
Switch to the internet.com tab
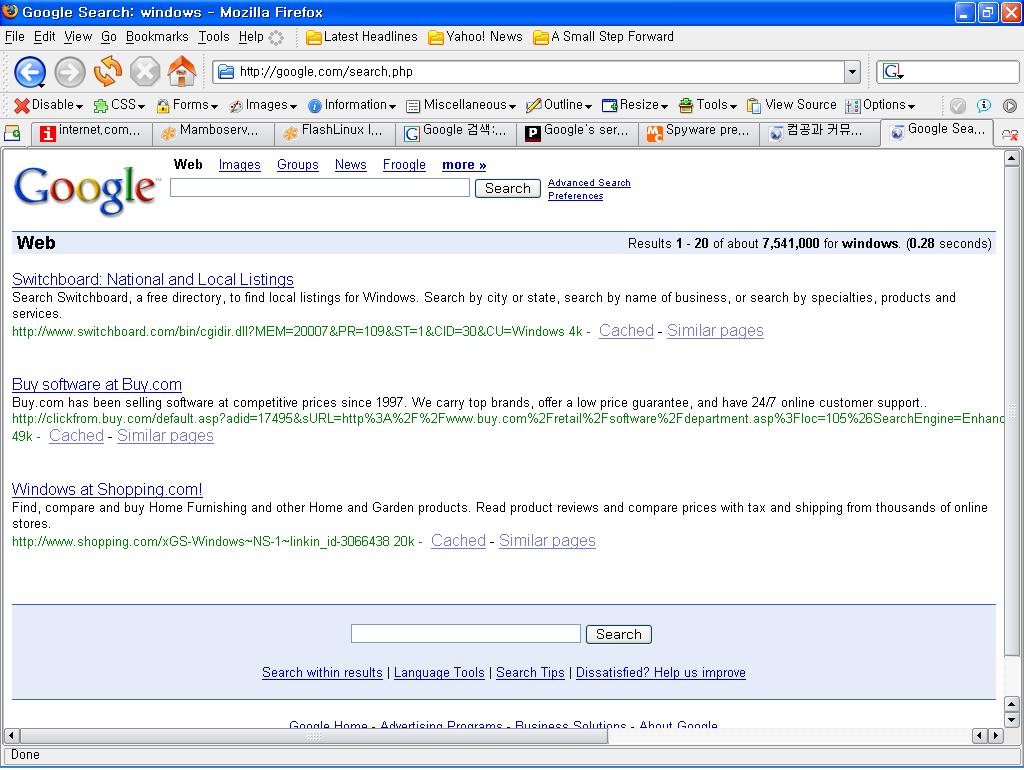point(91,133)
